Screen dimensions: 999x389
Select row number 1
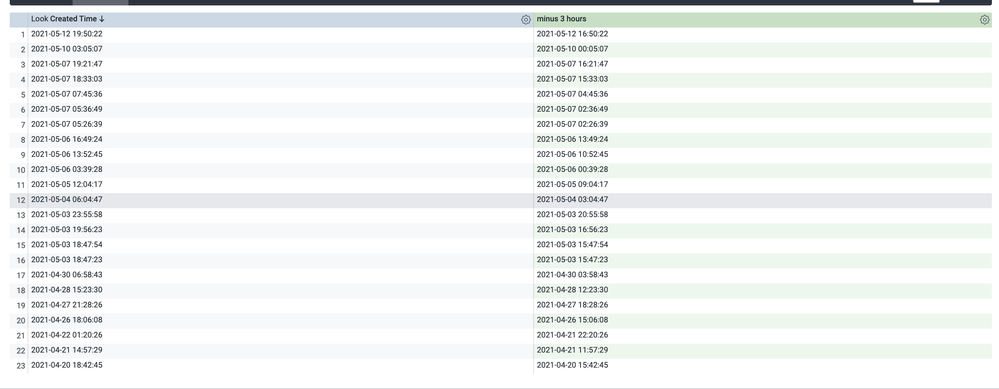[x=23, y=34]
